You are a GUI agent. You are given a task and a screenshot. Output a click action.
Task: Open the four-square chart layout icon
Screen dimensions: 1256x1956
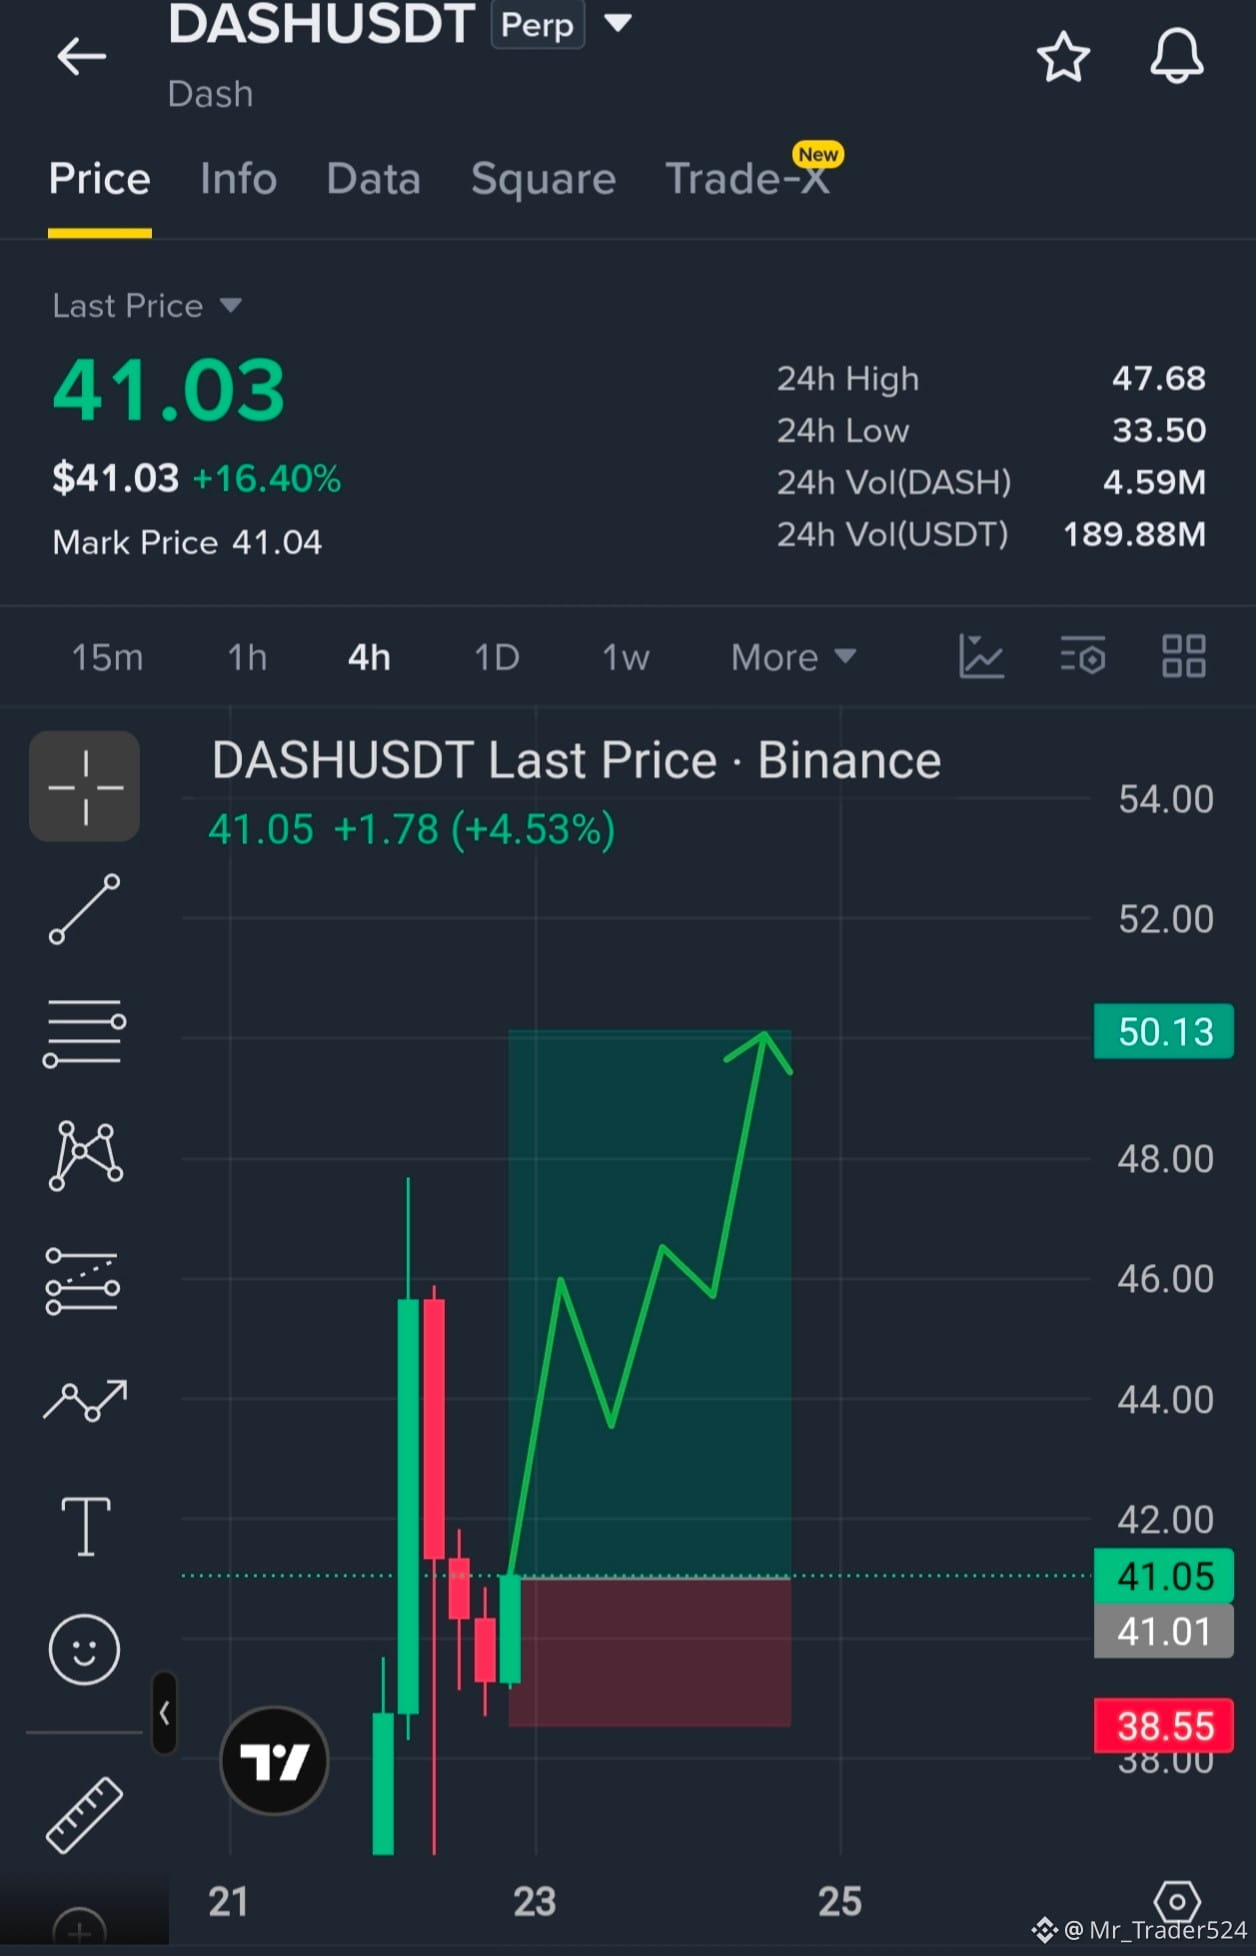(x=1183, y=656)
